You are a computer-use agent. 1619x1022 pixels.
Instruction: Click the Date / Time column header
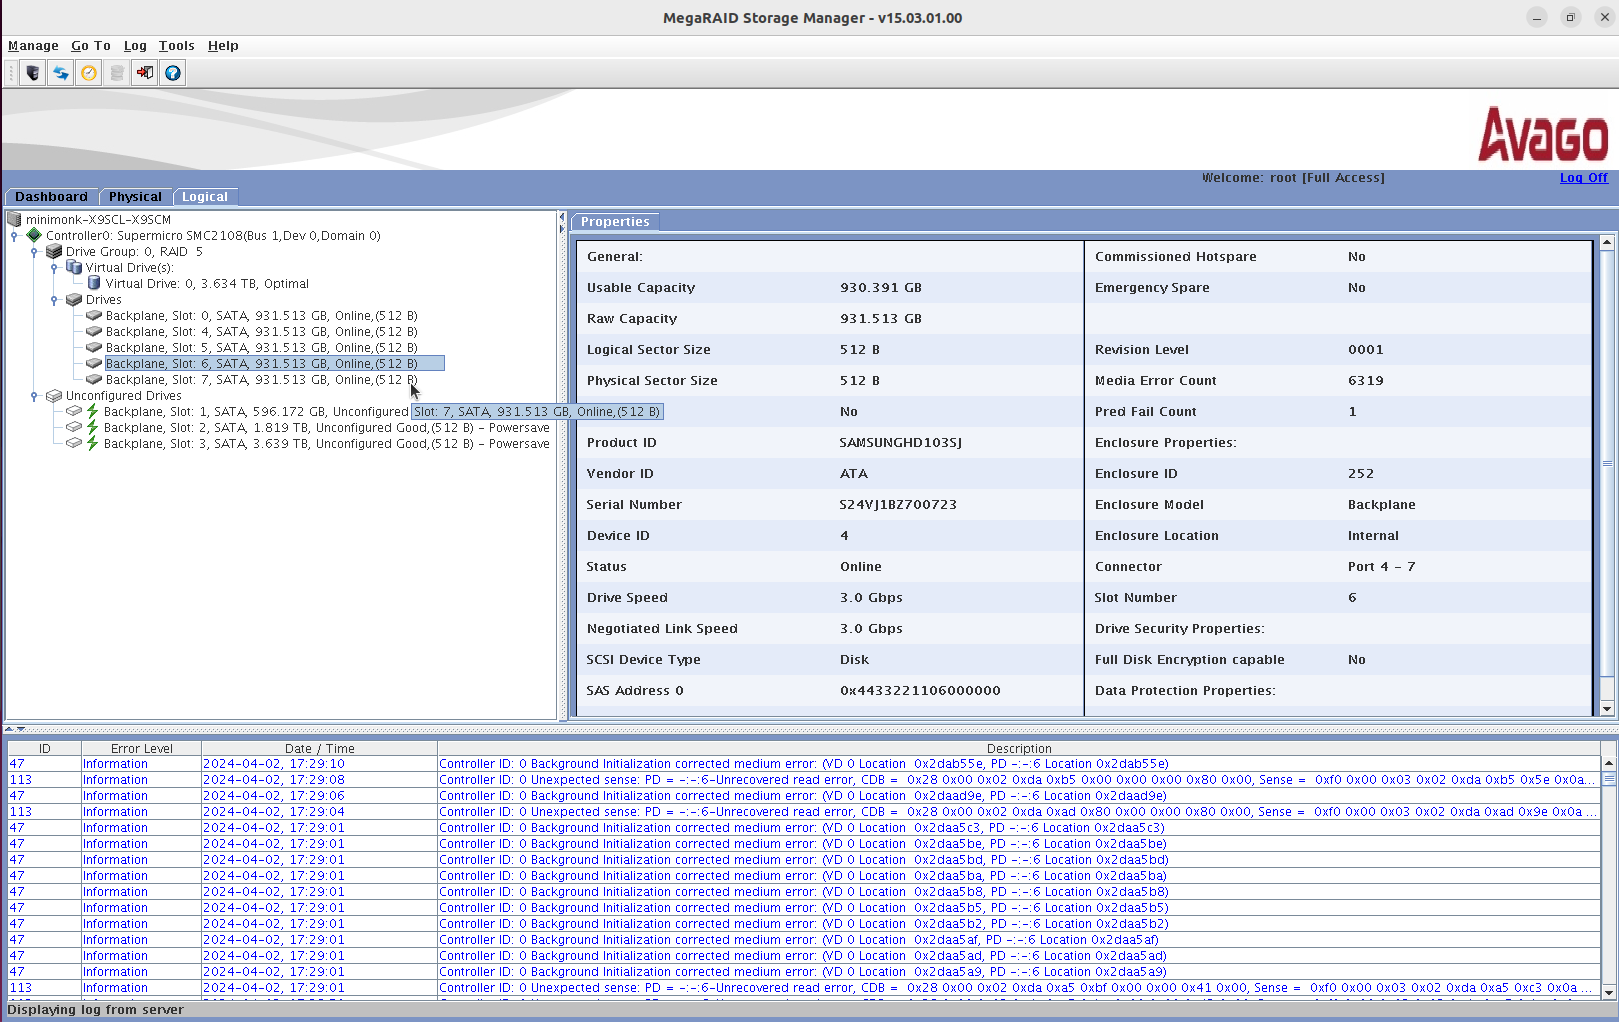319,748
